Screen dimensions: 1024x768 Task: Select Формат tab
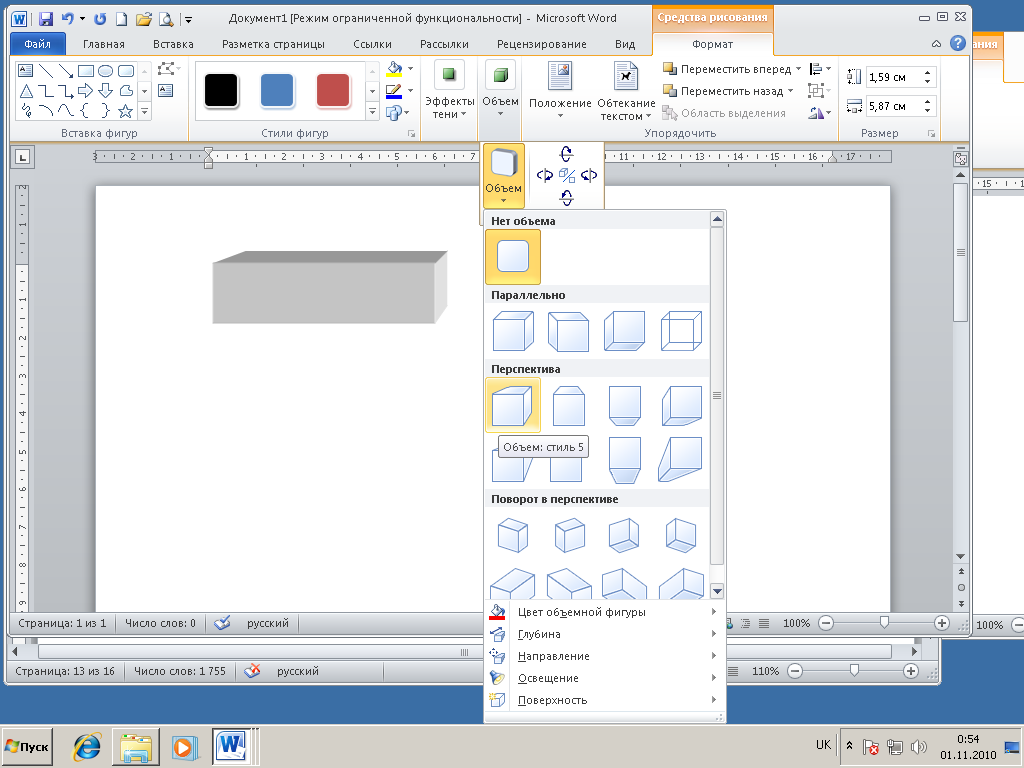(712, 44)
